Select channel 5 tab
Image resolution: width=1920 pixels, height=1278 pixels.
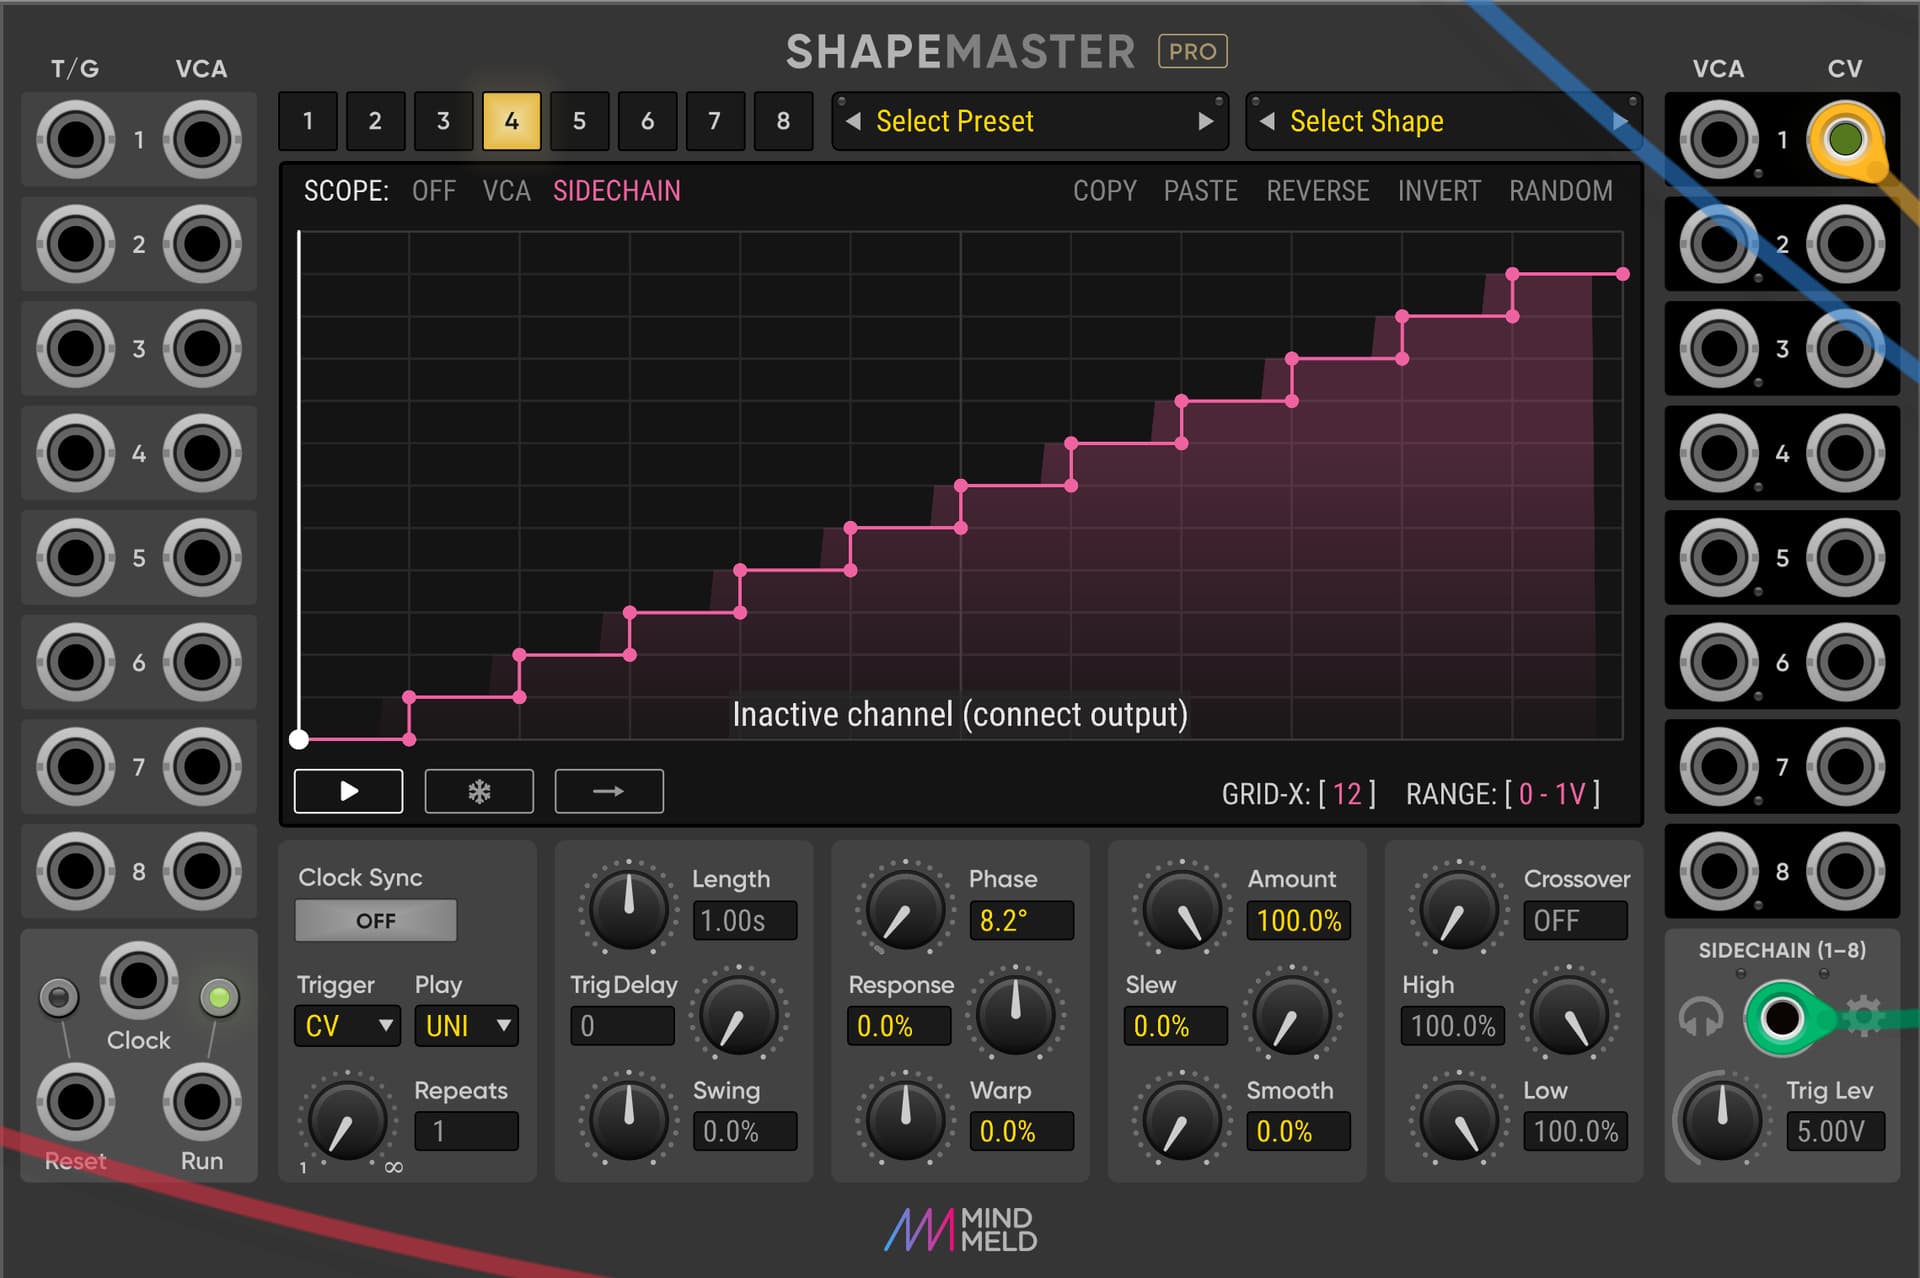(579, 121)
